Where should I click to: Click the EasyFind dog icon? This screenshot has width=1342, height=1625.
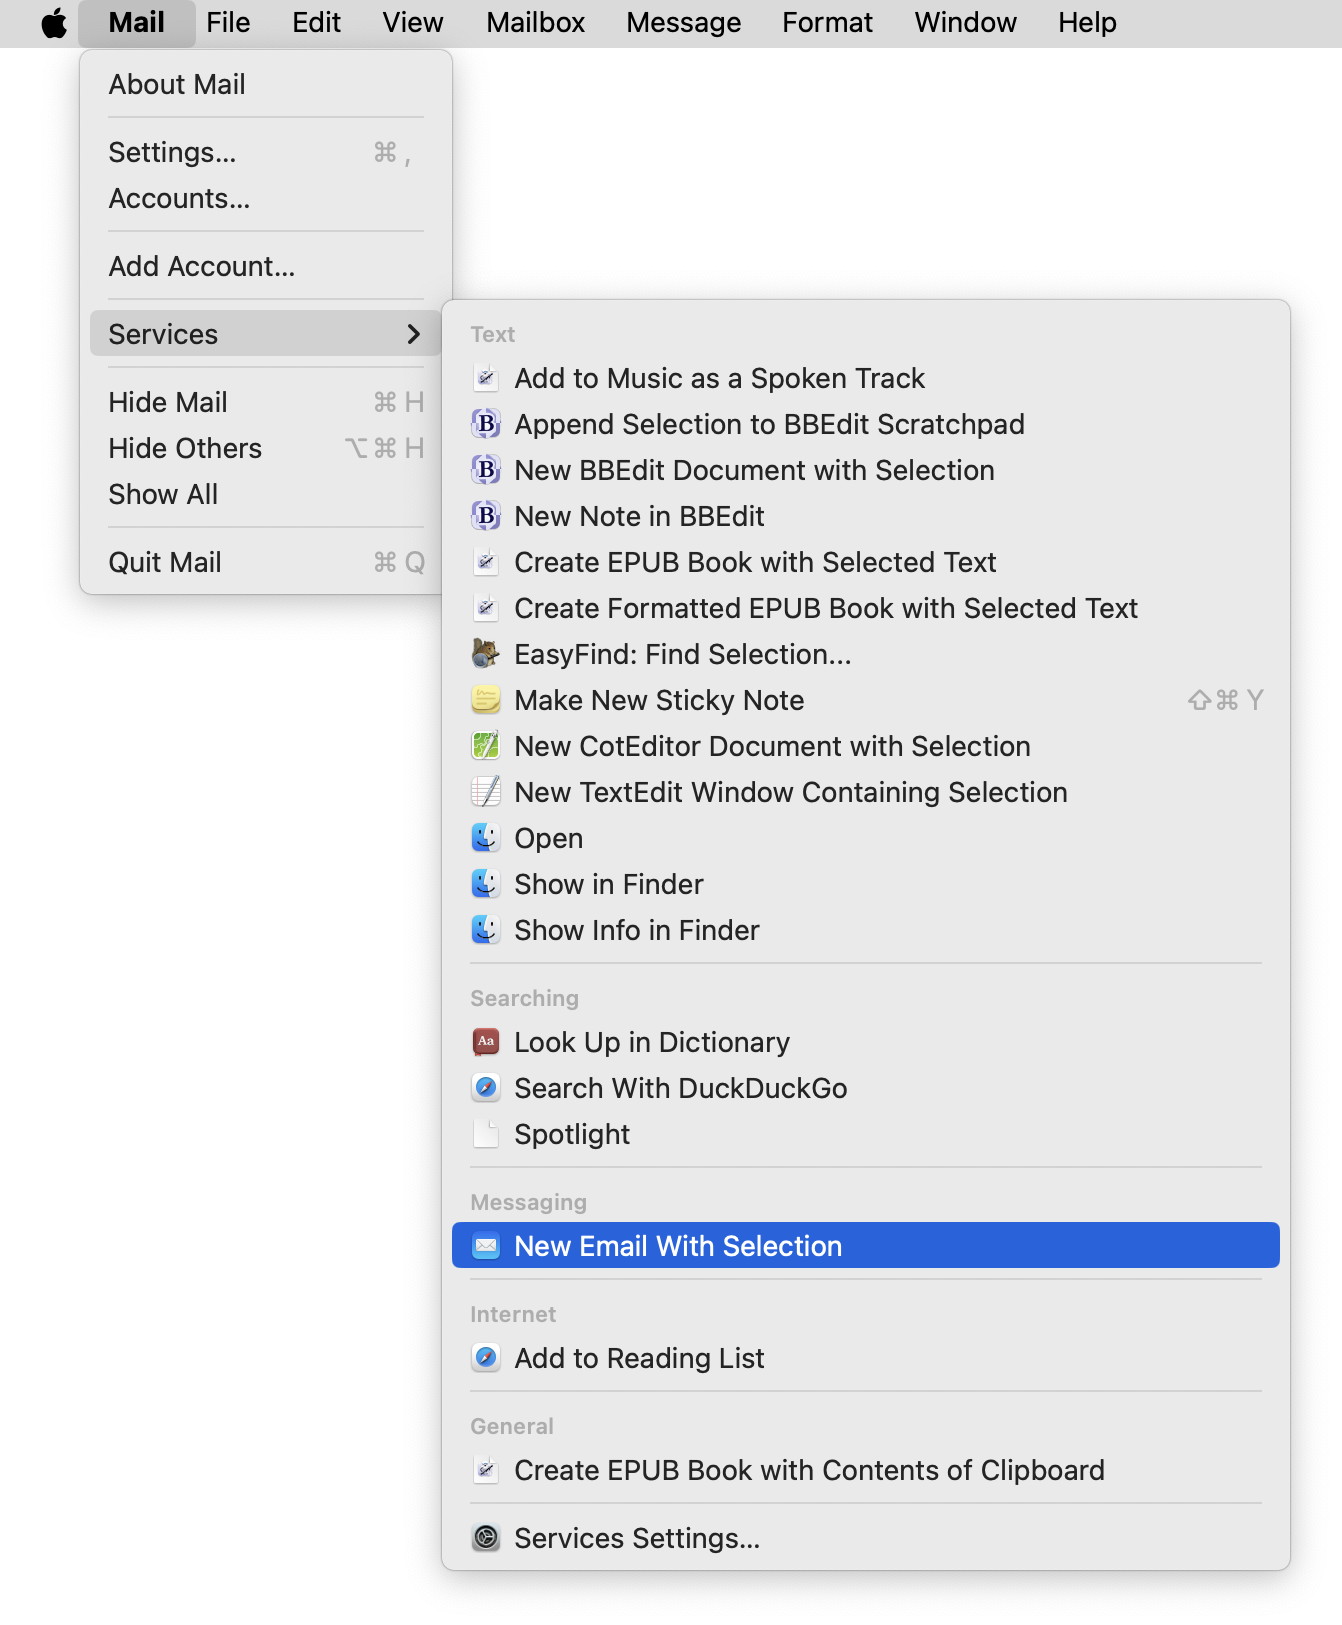tap(486, 654)
